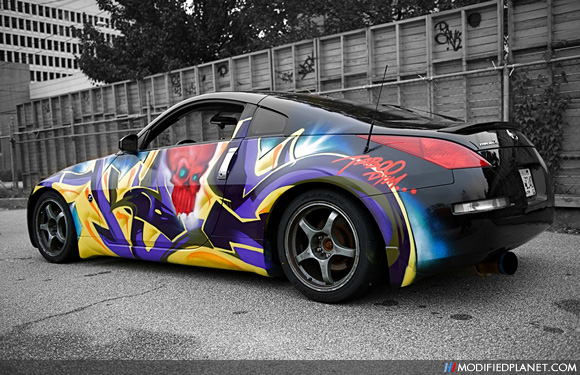The height and width of the screenshot is (375, 580).
Task: Click the radio antenna on rear
Action: click(375, 109)
